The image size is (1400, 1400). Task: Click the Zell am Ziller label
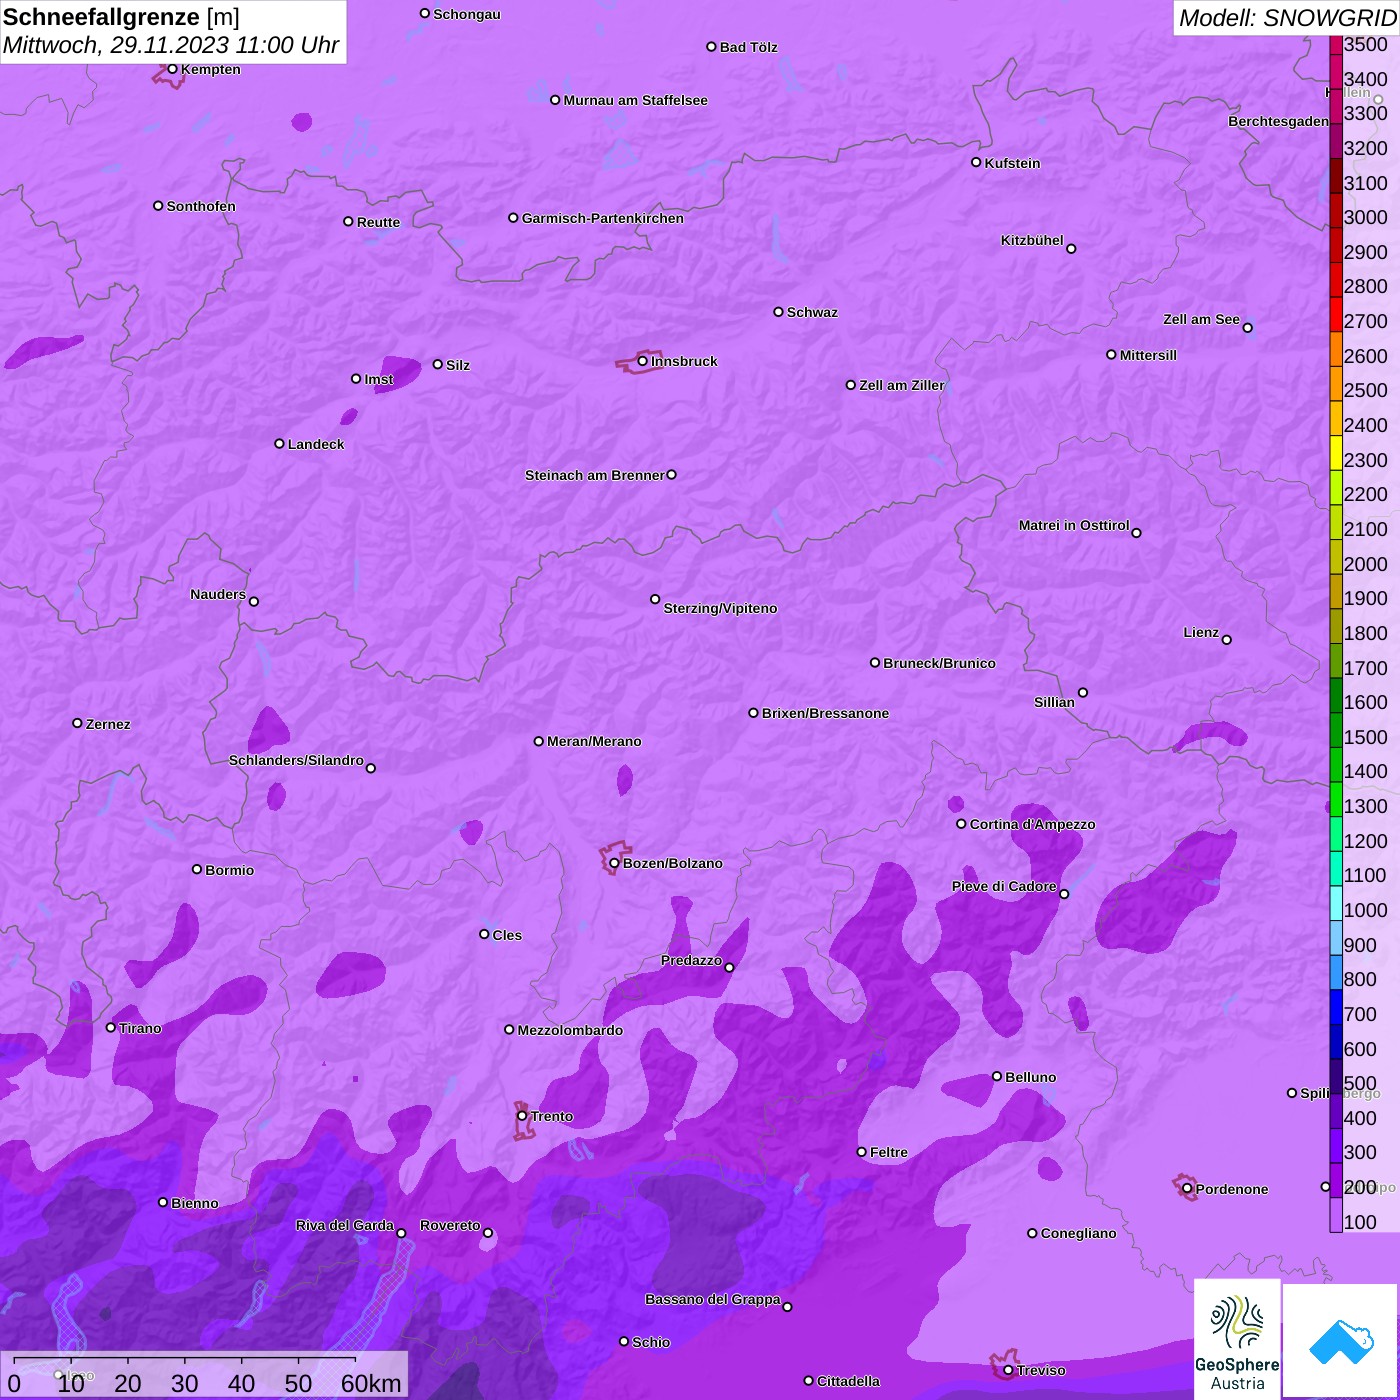[x=902, y=385]
